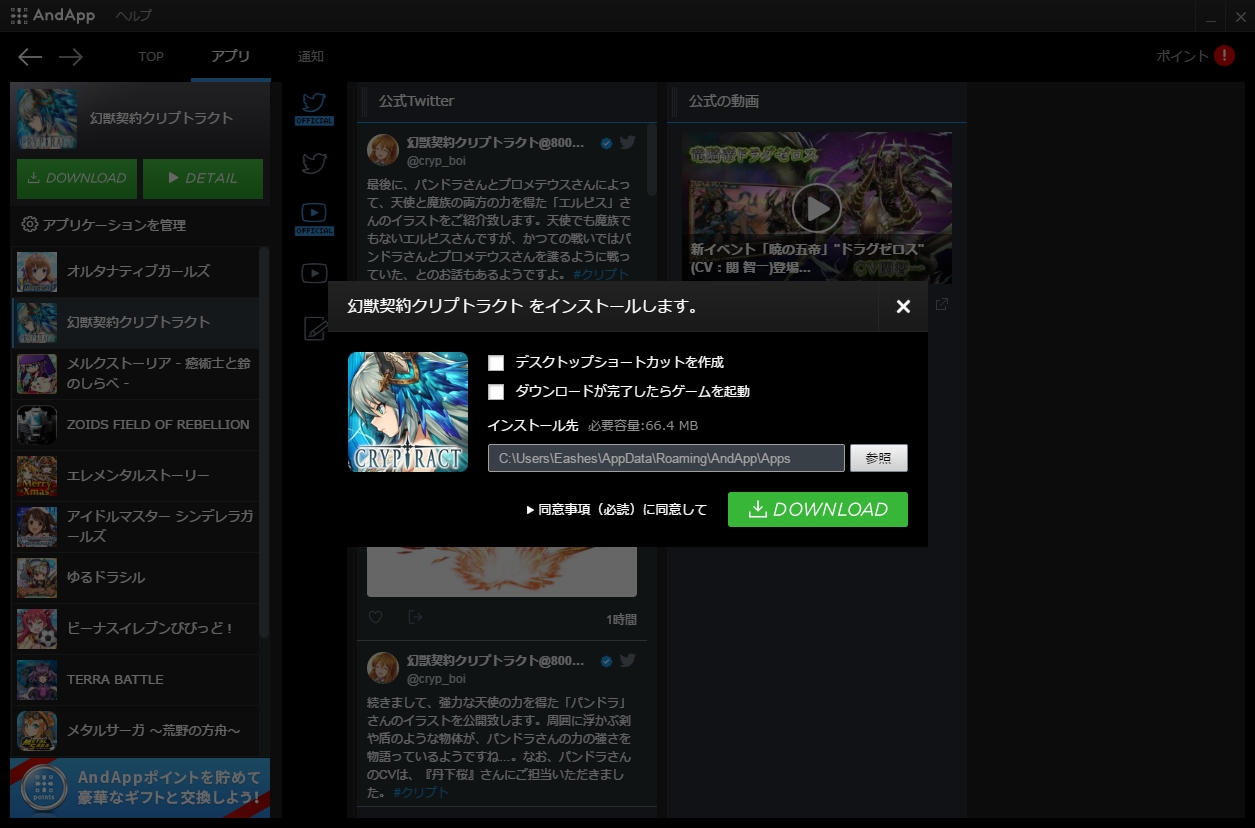Click the selected app header thumbnail
Screen dimensions: 1255x828
[47, 119]
